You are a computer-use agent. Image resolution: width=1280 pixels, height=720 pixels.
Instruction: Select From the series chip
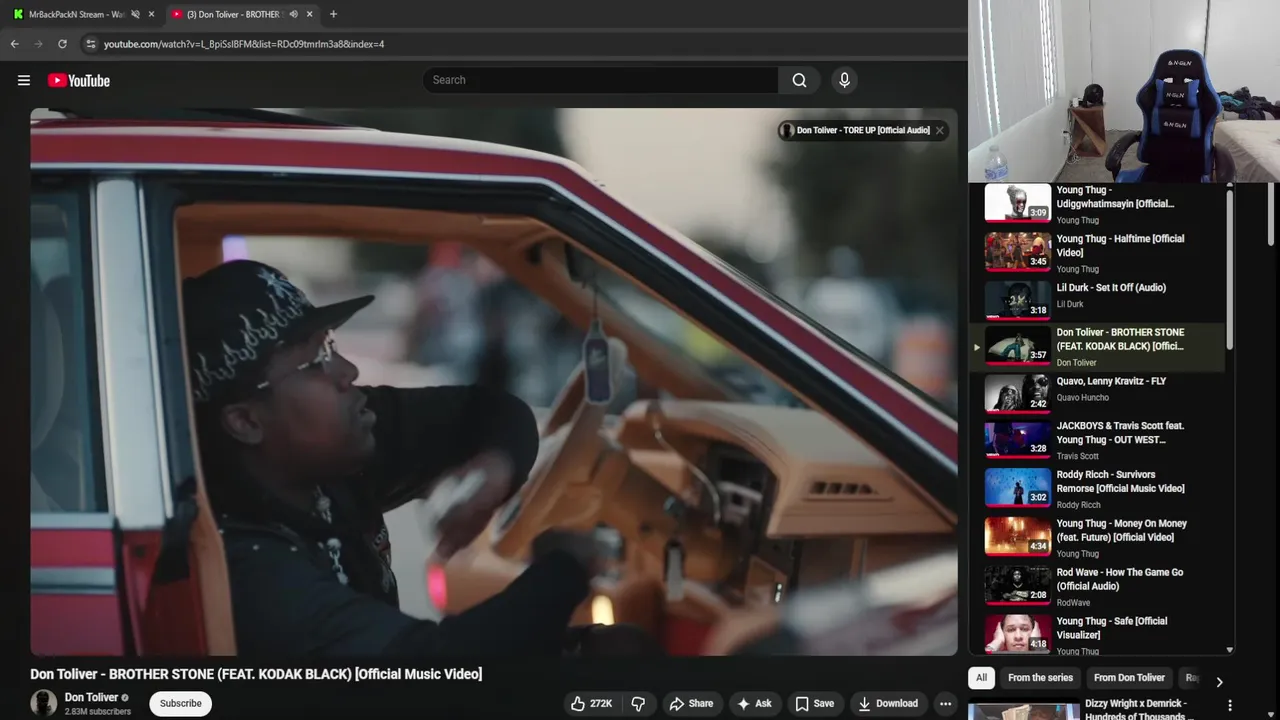click(x=1040, y=678)
